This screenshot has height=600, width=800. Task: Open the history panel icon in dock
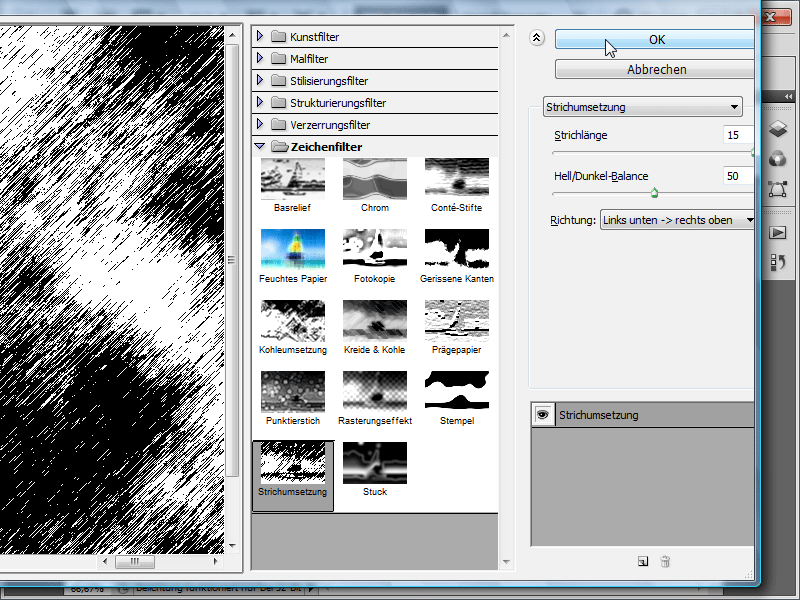click(x=778, y=262)
